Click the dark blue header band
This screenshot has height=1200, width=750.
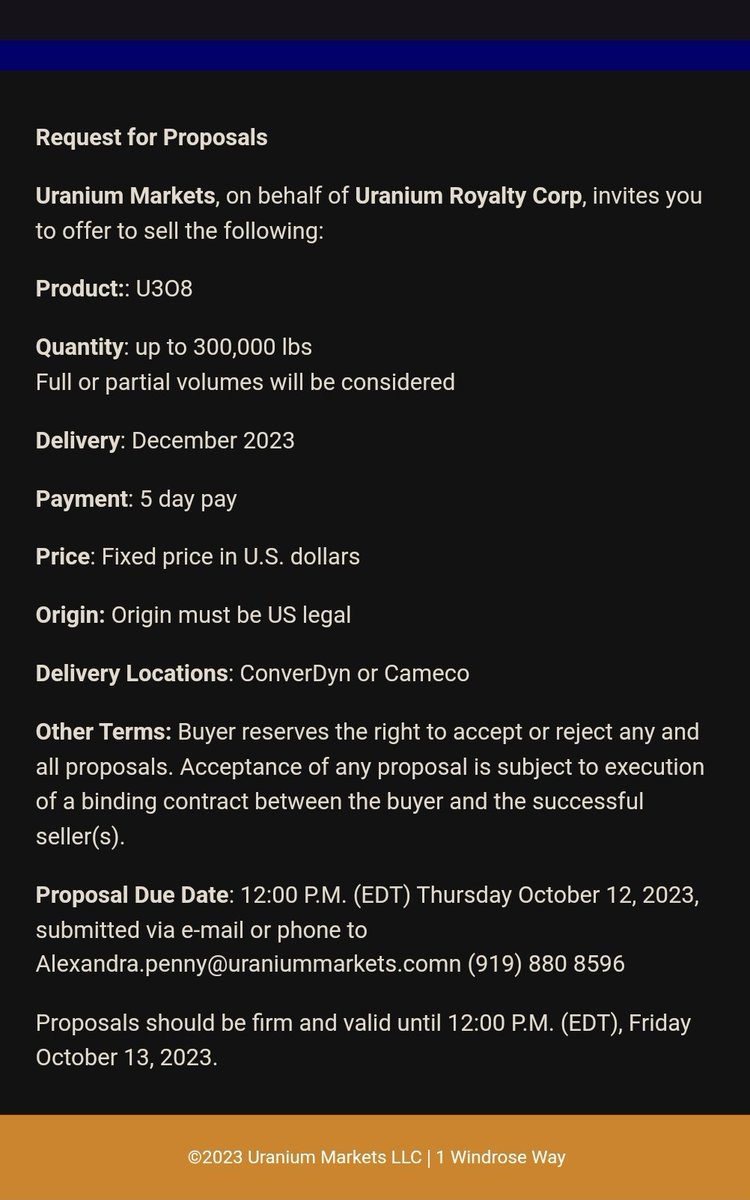click(375, 55)
